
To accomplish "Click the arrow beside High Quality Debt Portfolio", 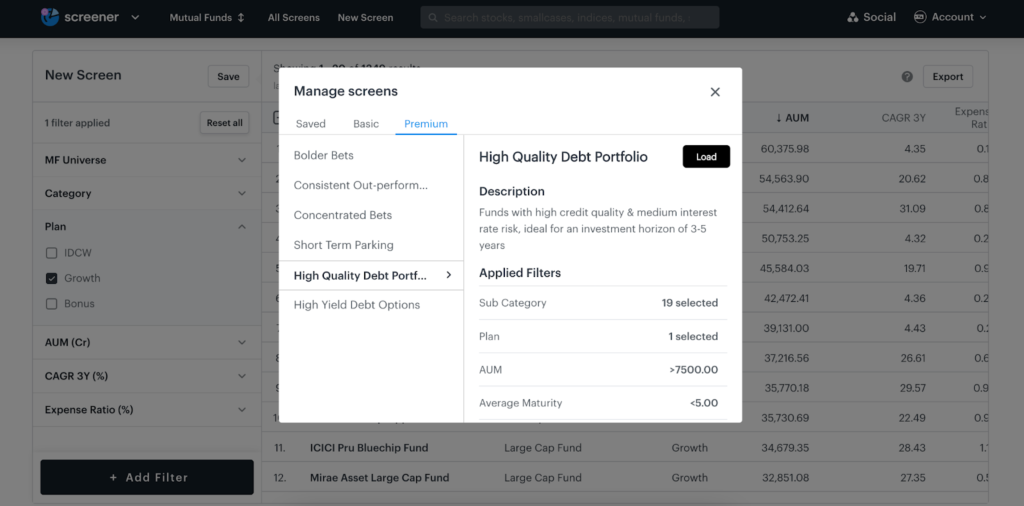I will [x=448, y=275].
